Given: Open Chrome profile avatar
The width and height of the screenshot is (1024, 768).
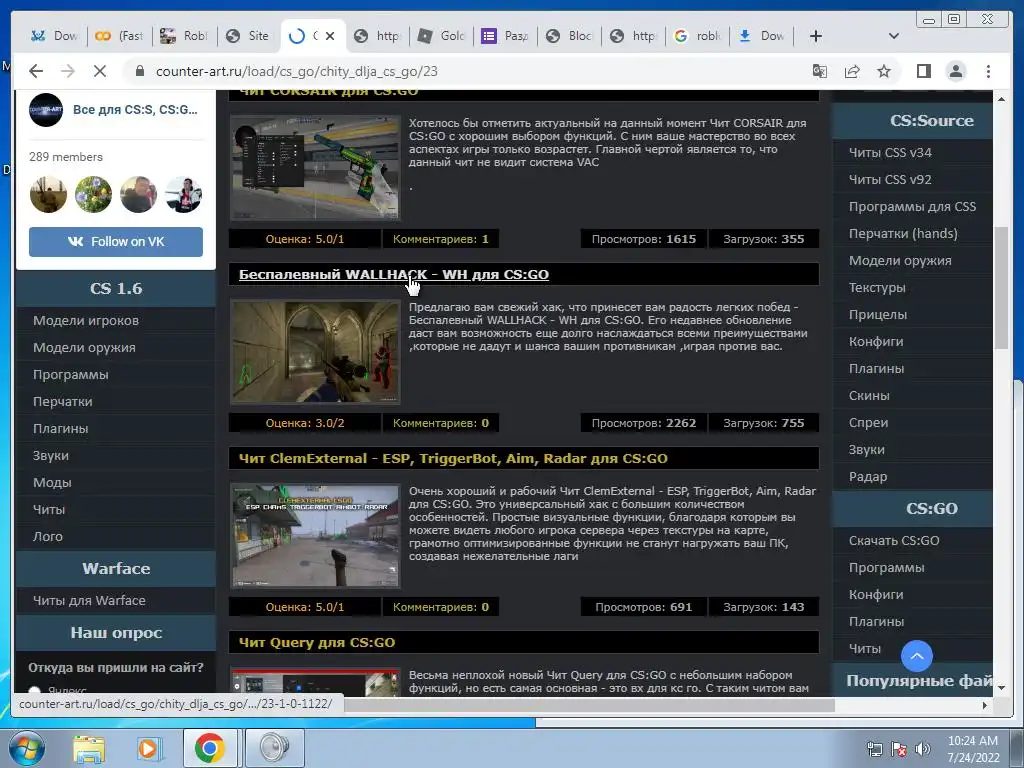Looking at the screenshot, I should point(955,71).
